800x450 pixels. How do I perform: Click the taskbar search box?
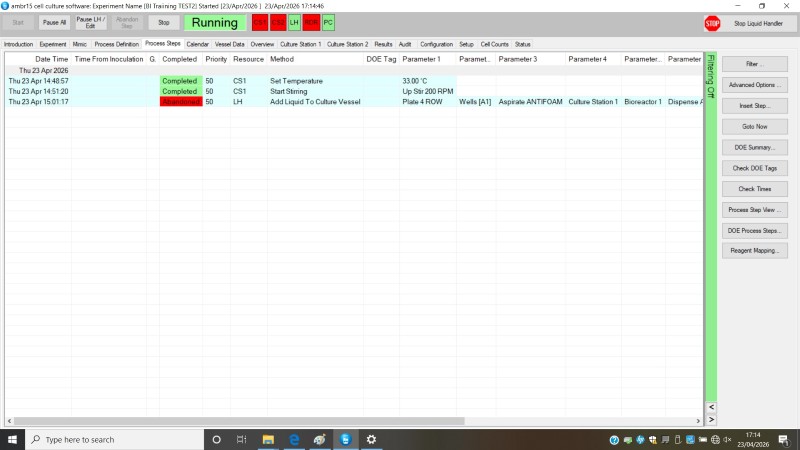pyautogui.click(x=114, y=439)
